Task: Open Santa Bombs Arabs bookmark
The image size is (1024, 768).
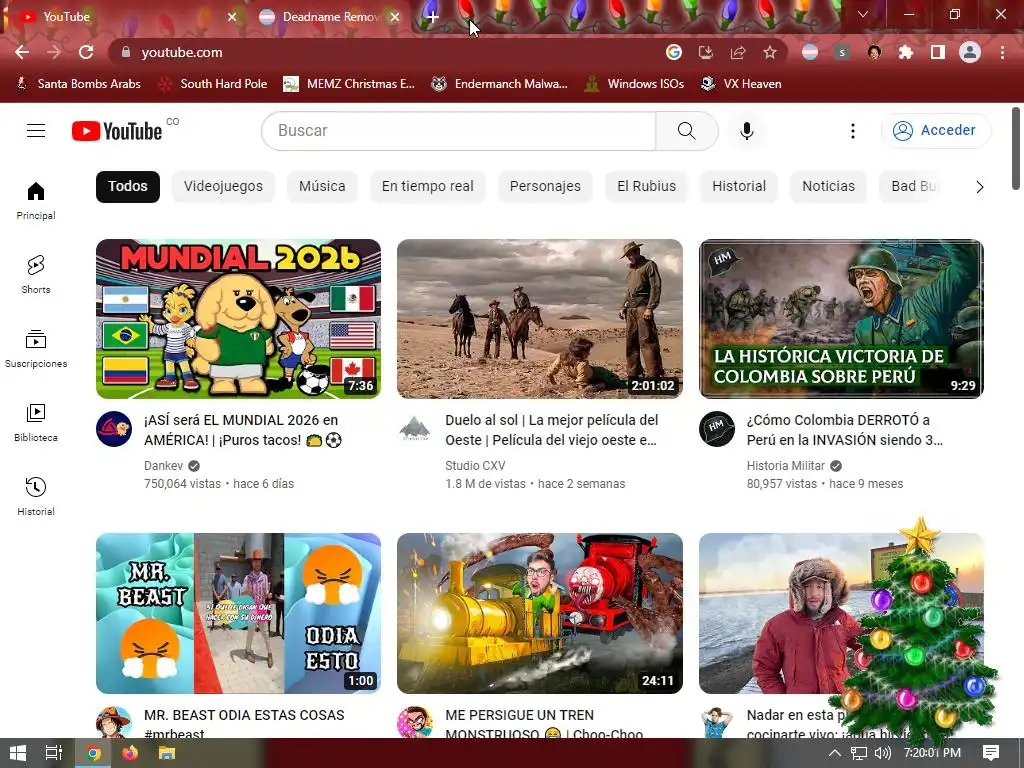Action: [x=78, y=84]
